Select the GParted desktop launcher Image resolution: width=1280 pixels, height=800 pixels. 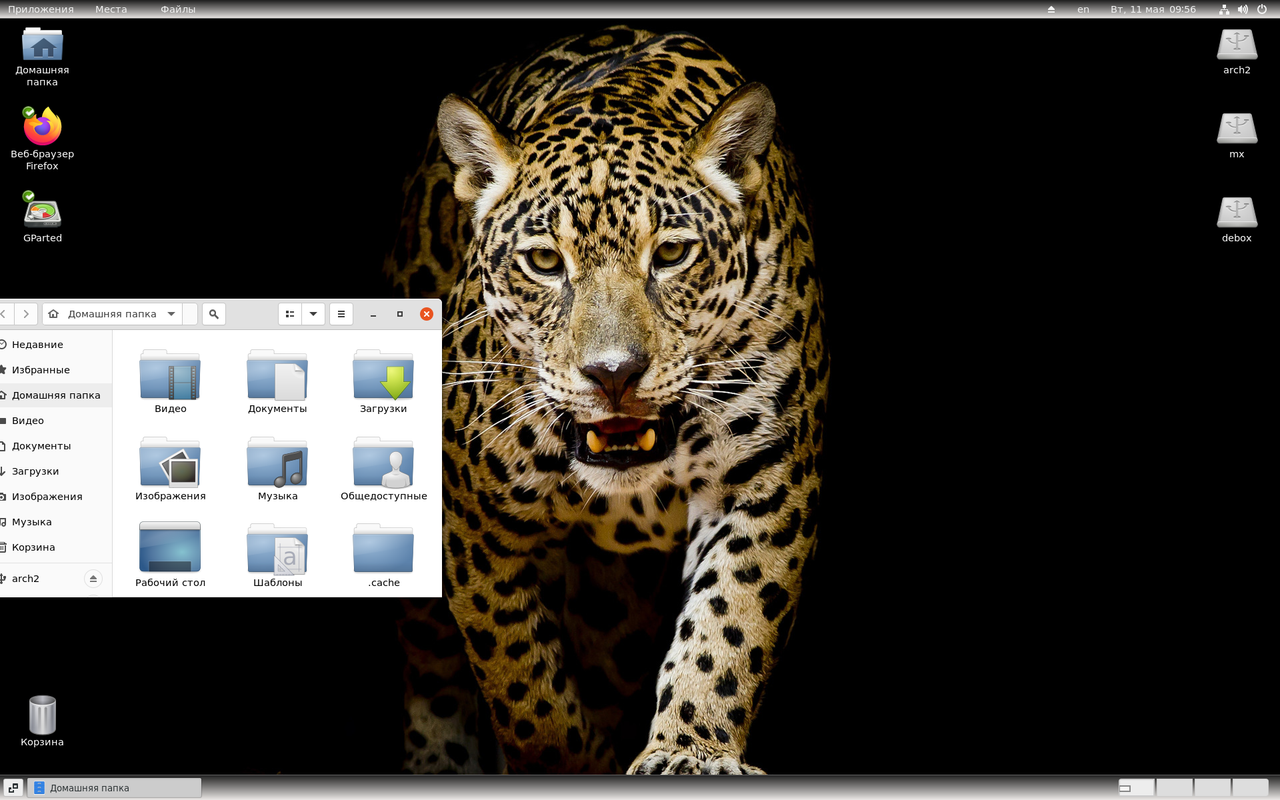point(42,217)
